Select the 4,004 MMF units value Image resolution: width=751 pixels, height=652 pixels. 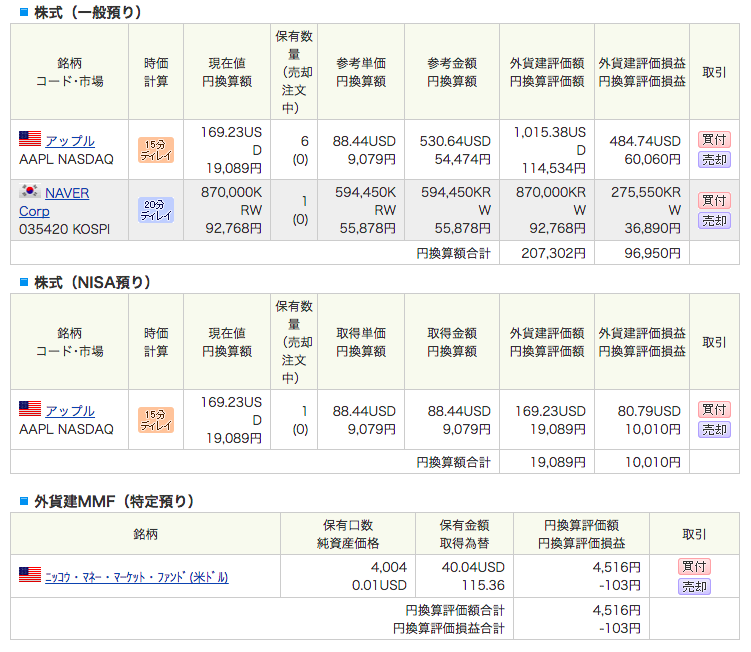[388, 567]
